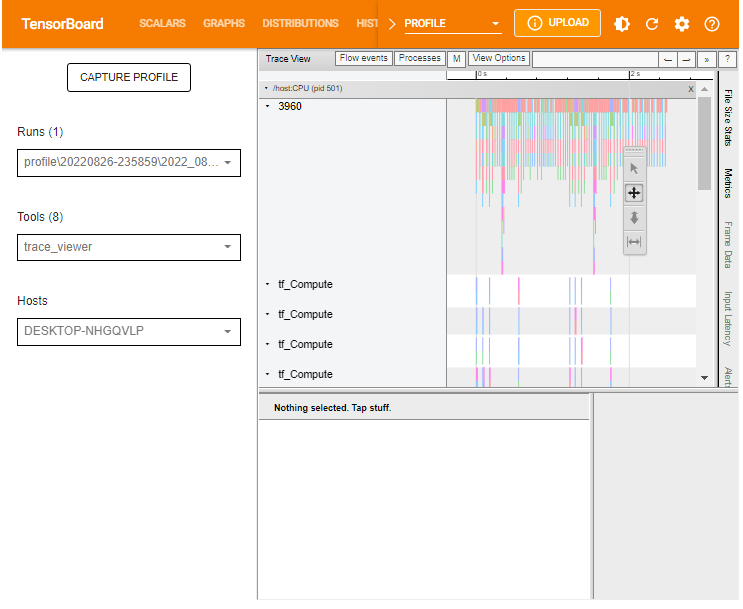Viewport: 743px width, 609px height.
Task: Open the Input Latency side tab
Action: (728, 318)
